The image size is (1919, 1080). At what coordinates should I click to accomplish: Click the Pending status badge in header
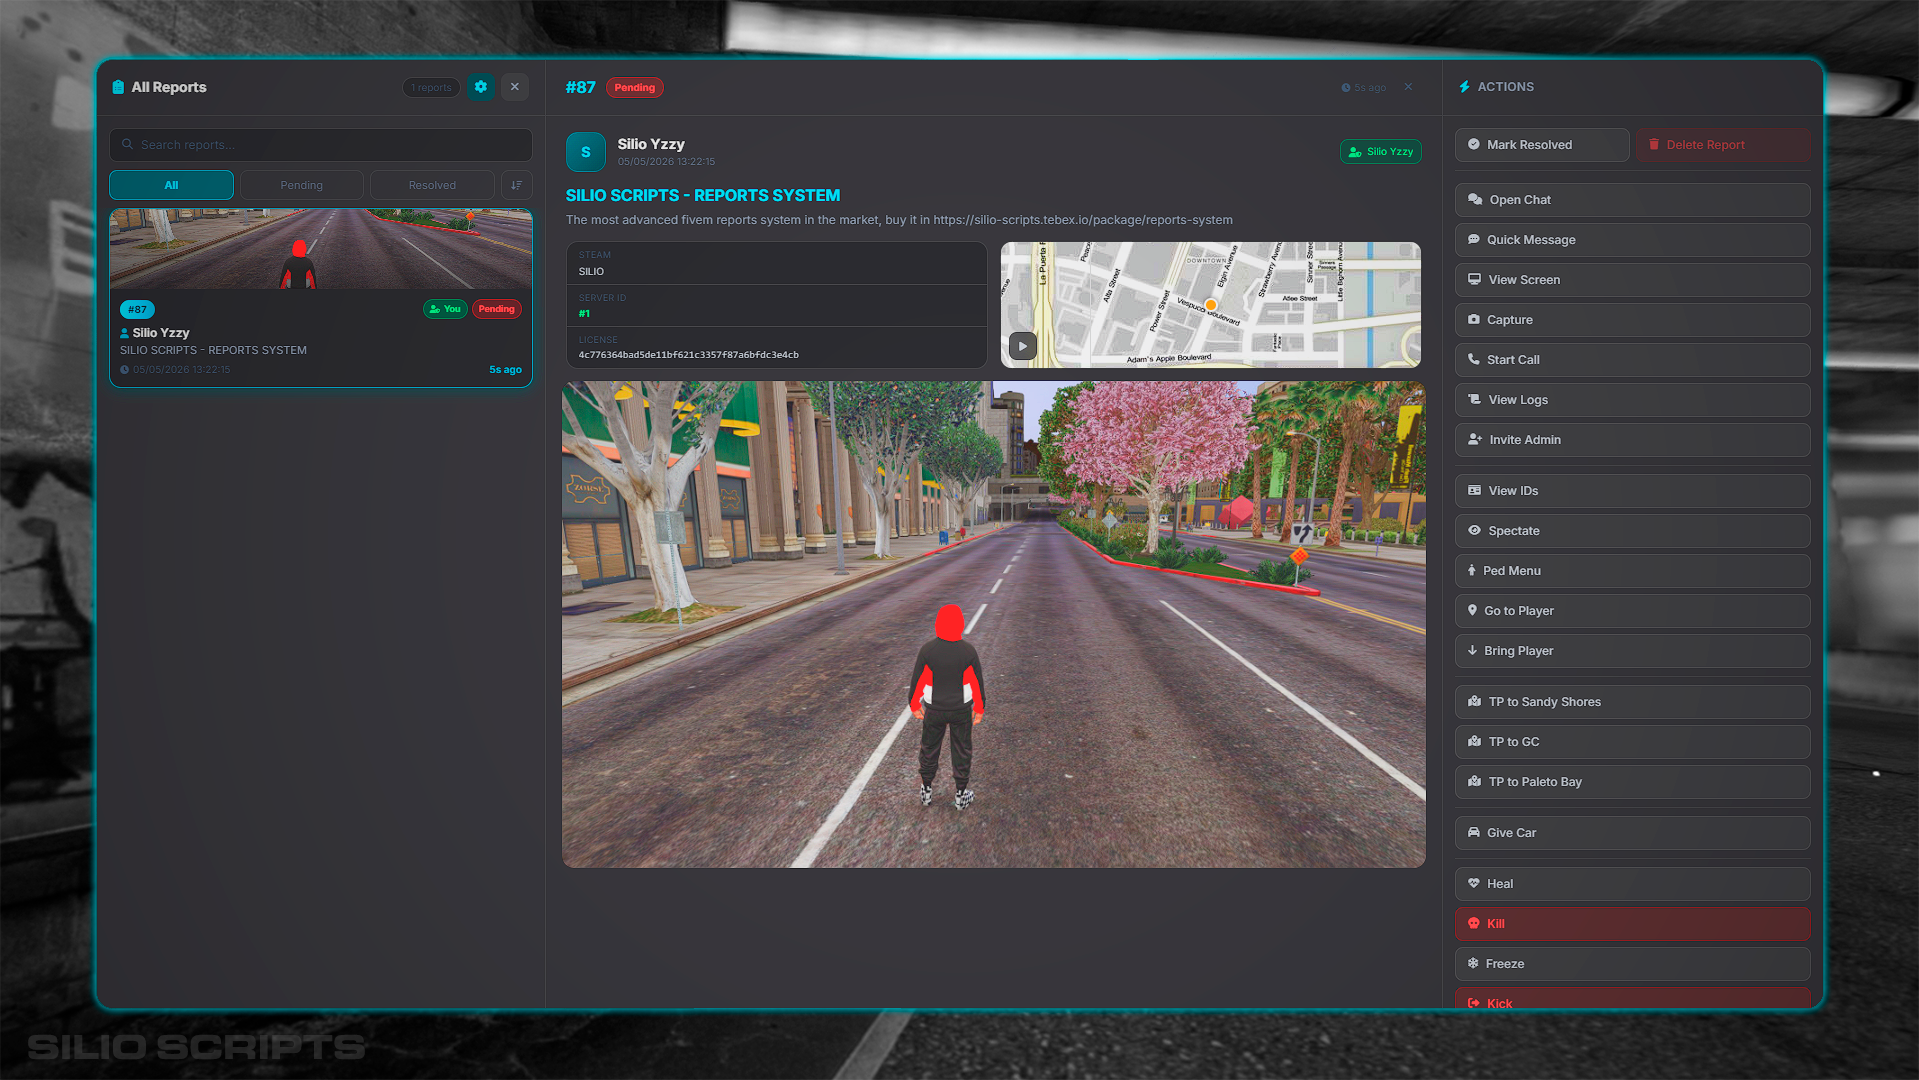click(x=635, y=88)
